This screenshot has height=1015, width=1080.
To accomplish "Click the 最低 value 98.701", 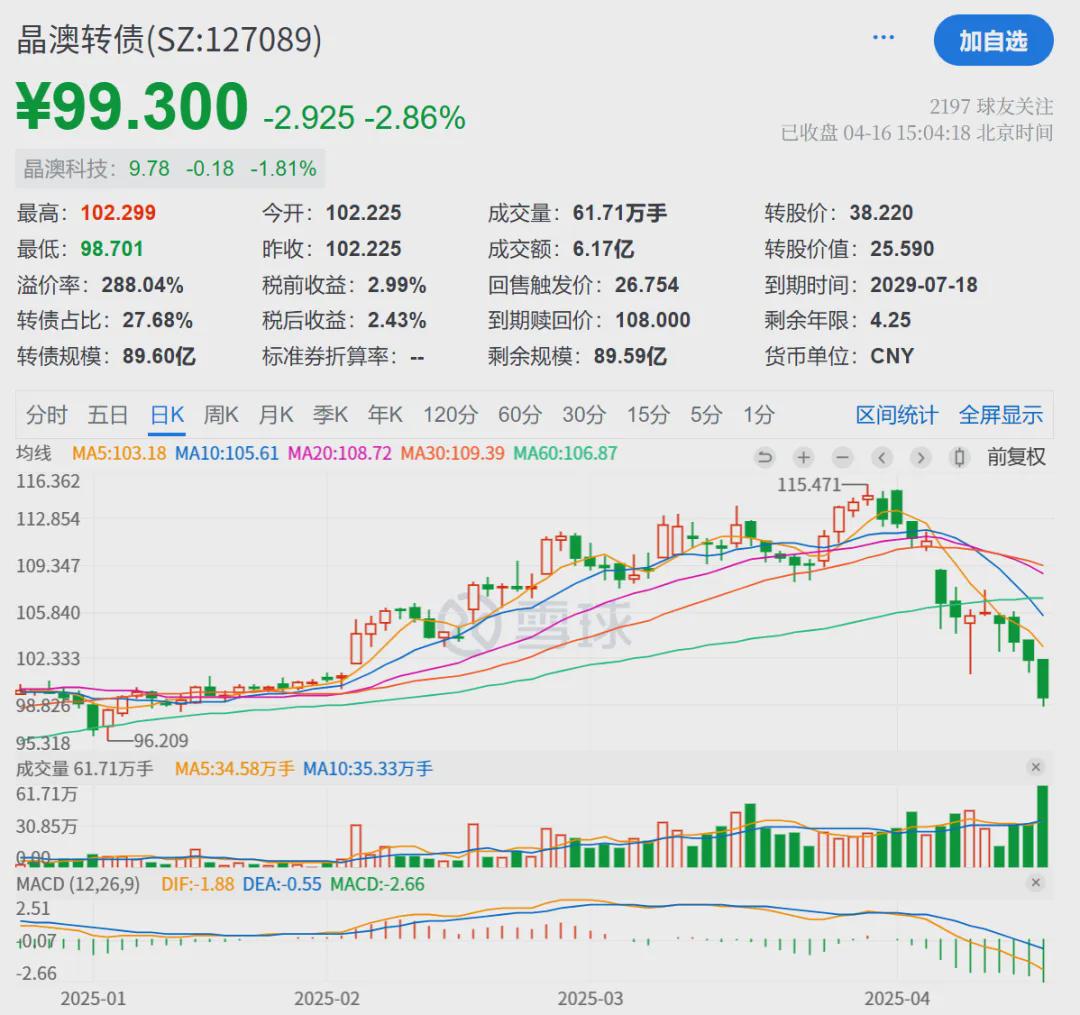I will coord(112,249).
